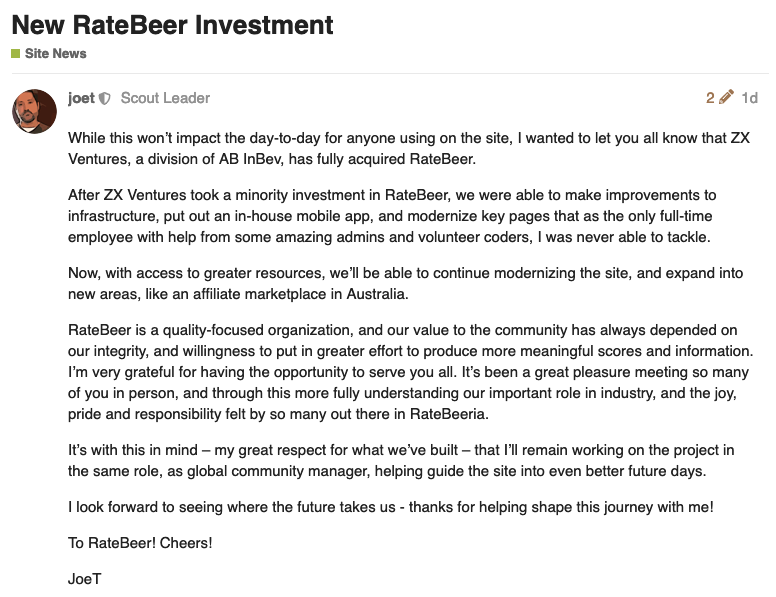Click the New RateBeer Investment topic title

(x=172, y=25)
